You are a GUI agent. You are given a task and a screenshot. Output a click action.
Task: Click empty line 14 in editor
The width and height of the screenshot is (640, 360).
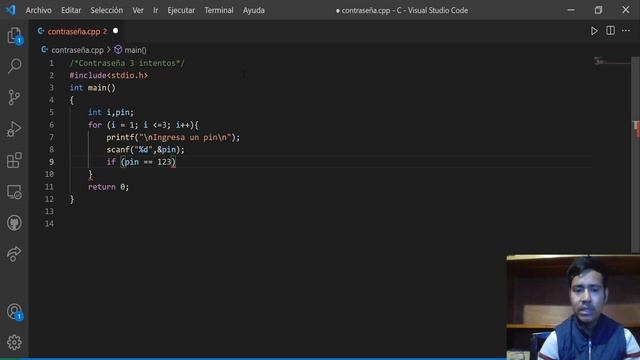(x=331, y=224)
